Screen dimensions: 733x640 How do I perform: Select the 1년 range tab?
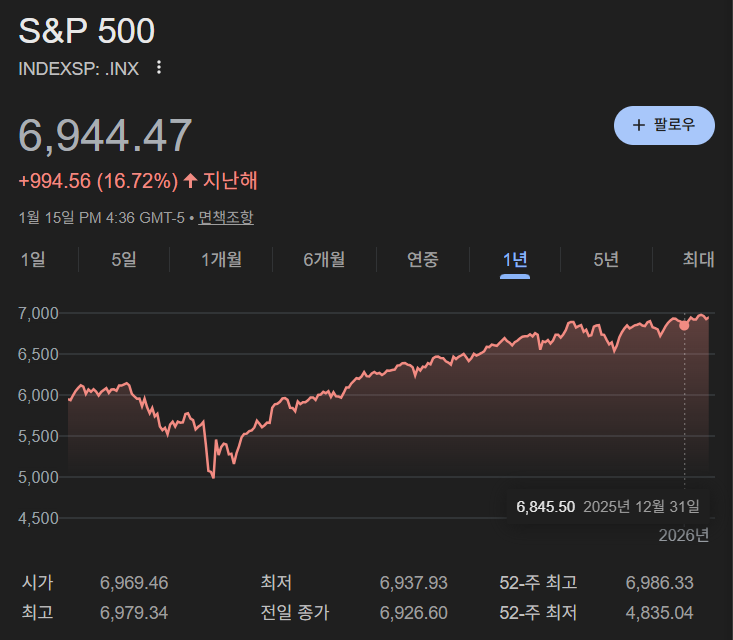(x=515, y=260)
